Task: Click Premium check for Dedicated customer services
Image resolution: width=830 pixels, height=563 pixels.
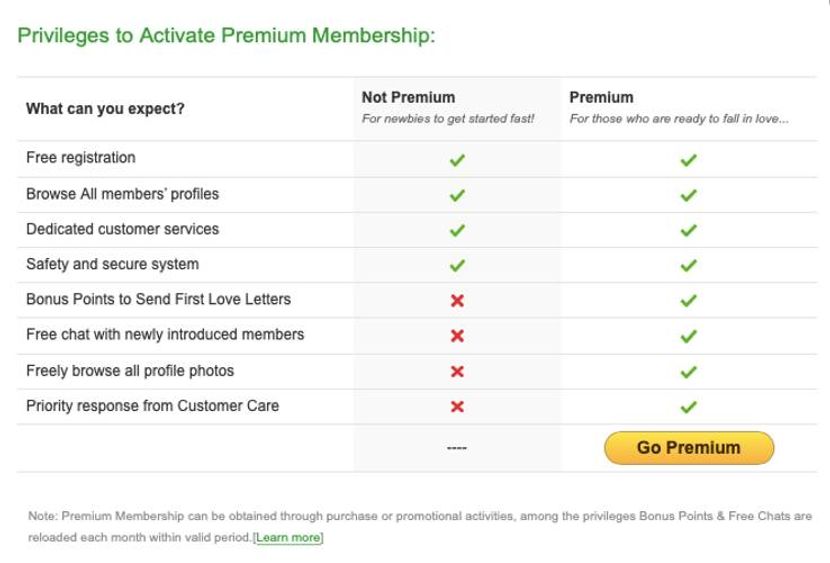Action: point(689,230)
